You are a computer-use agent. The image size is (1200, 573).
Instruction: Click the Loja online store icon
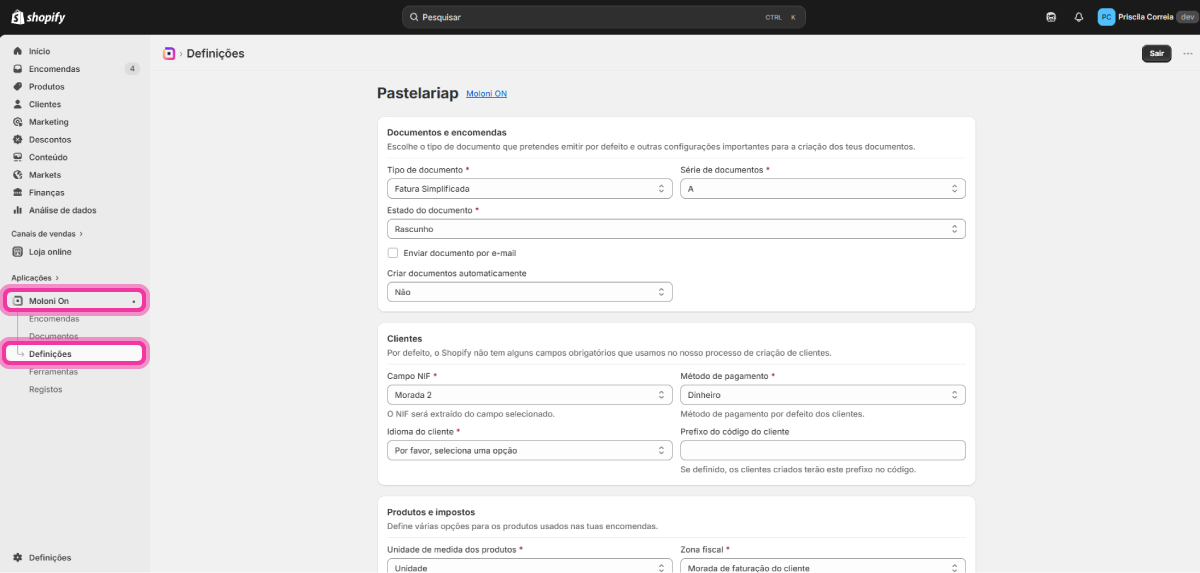click(x=17, y=252)
